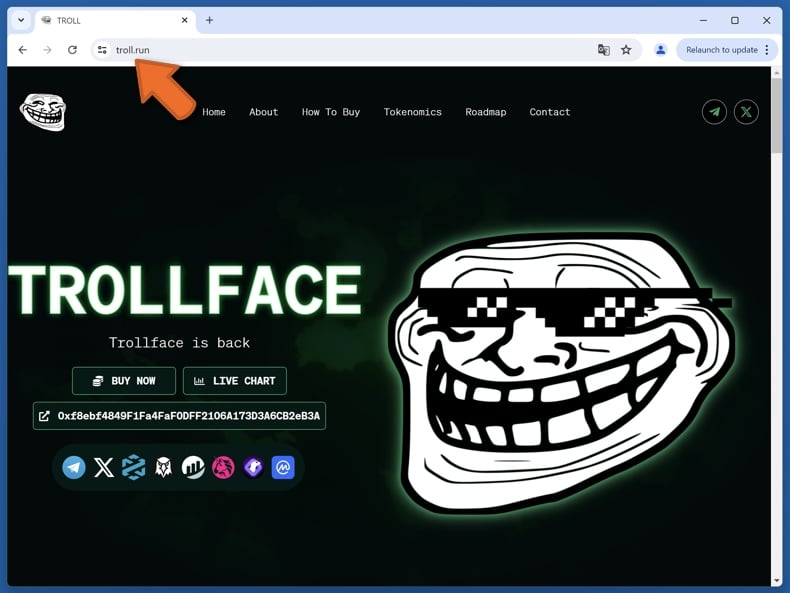This screenshot has height=593, width=790.
Task: Click the page vertical scrollbar thumb
Action: click(x=776, y=117)
